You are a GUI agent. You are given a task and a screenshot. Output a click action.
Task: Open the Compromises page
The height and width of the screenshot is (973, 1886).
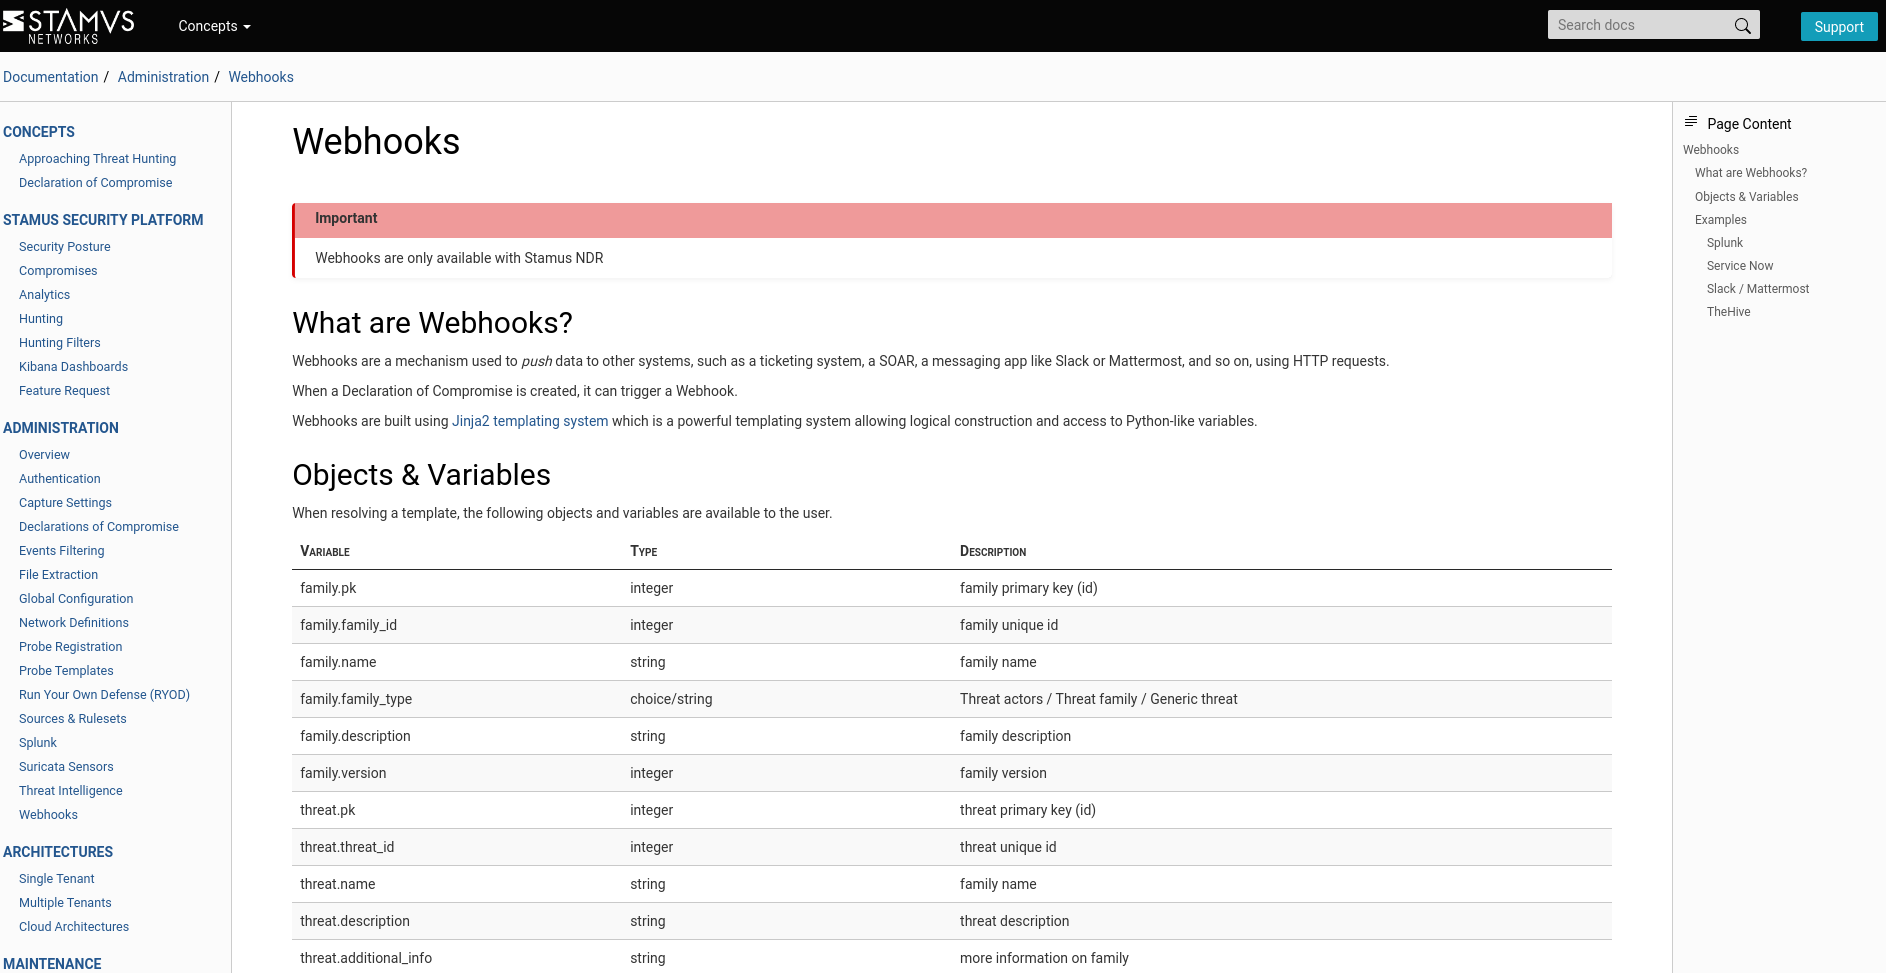click(x=58, y=271)
